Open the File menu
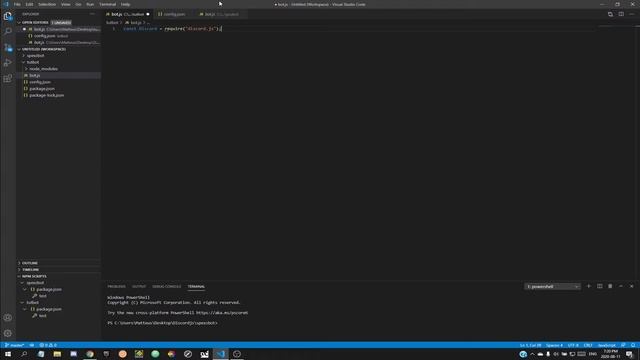 click(x=17, y=4)
